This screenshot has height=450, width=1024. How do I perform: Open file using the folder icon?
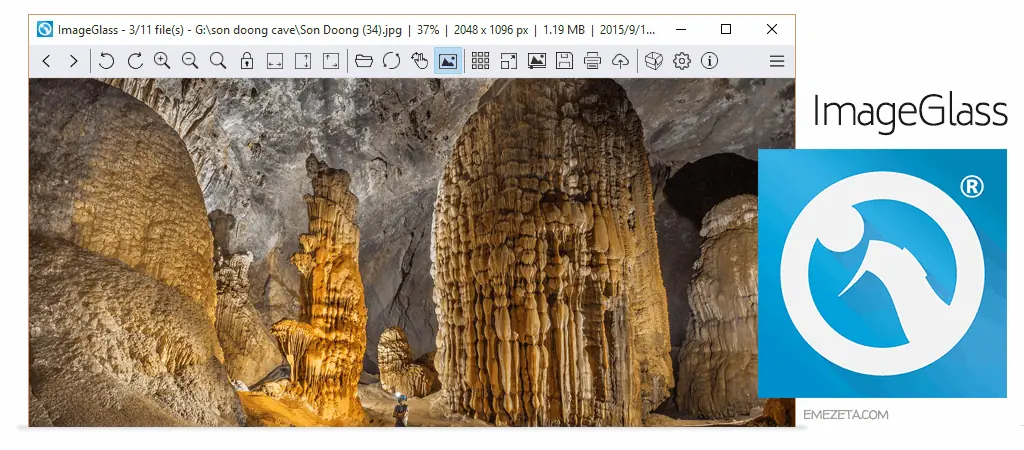pyautogui.click(x=364, y=61)
